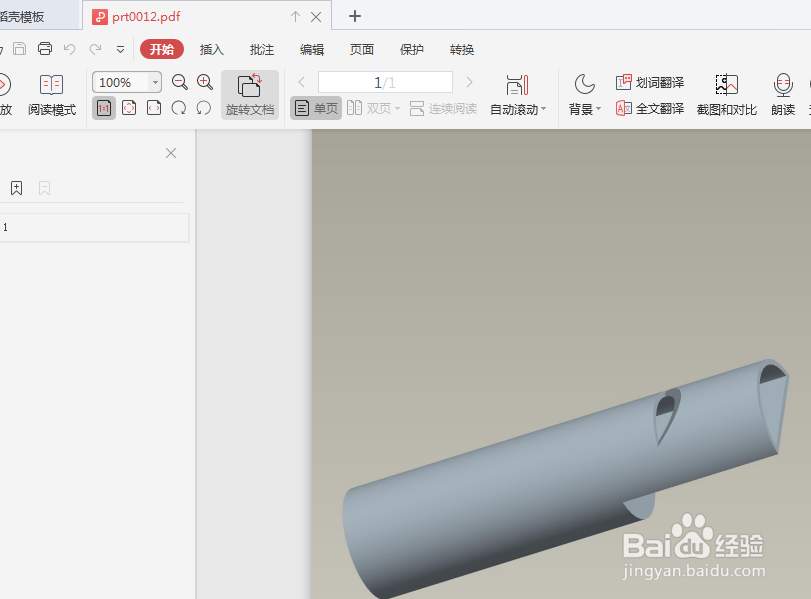This screenshot has width=811, height=599.
Task: Close the prt0012.pdf tab
Action: [x=316, y=17]
